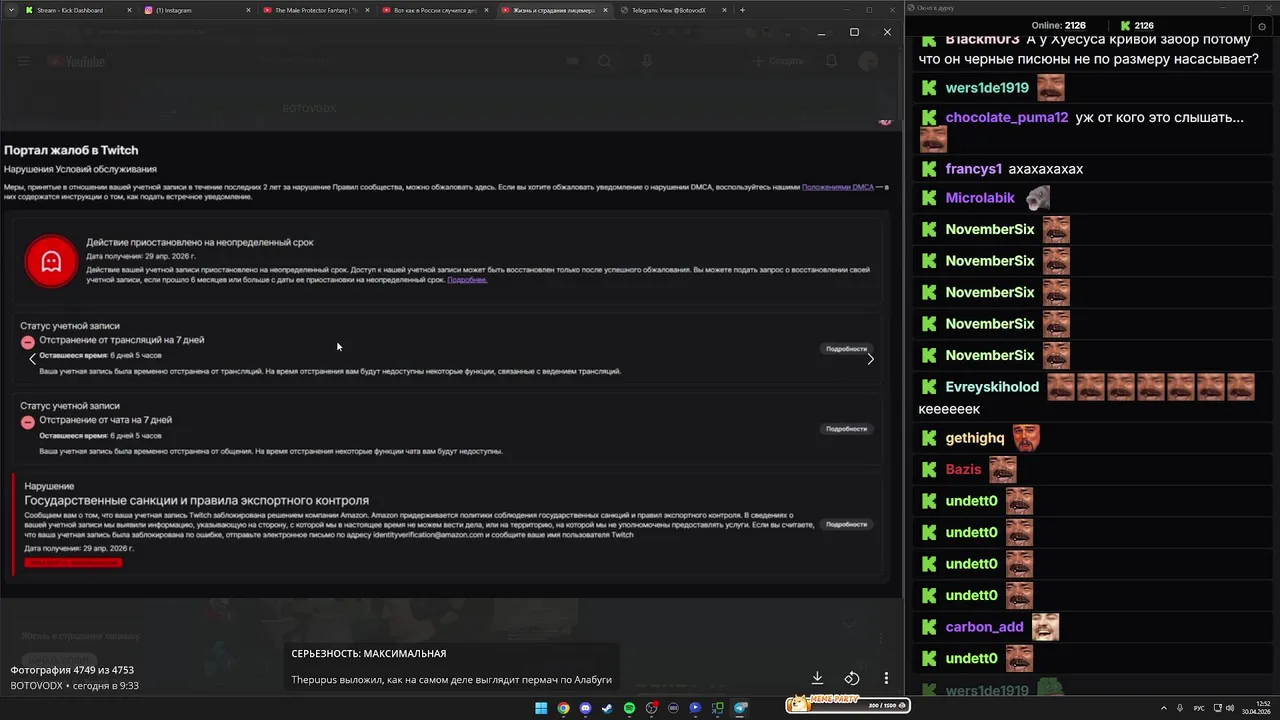Open the Положениями DMCA link
1280x720 pixels.
[x=838, y=187]
